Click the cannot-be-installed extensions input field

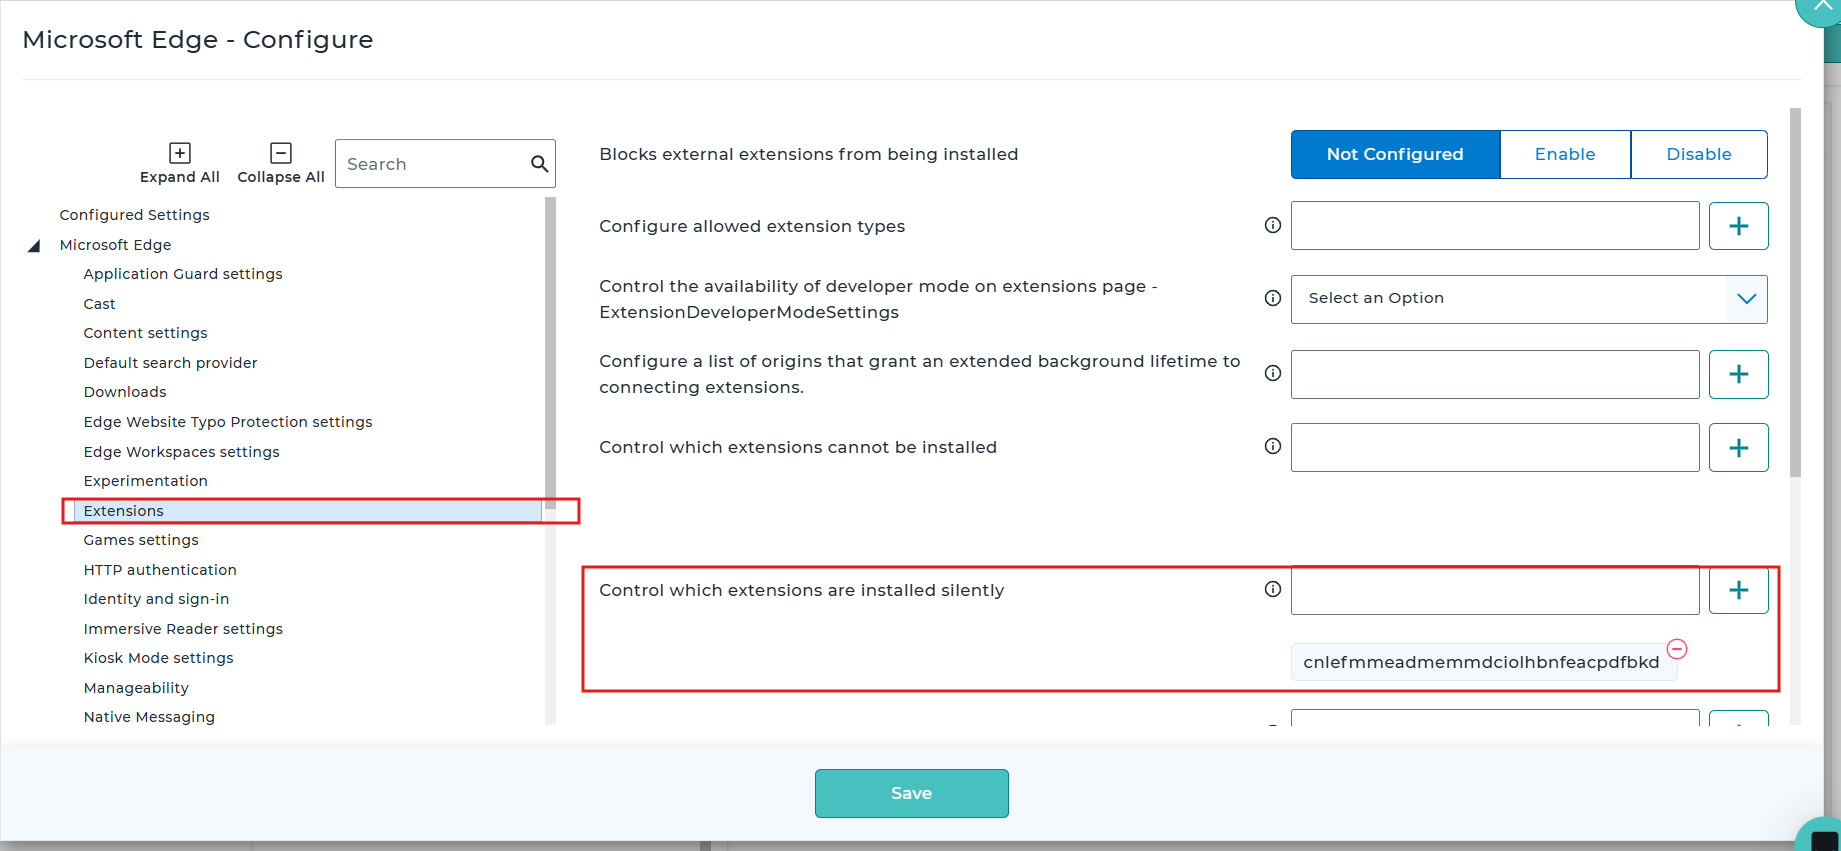click(x=1495, y=447)
